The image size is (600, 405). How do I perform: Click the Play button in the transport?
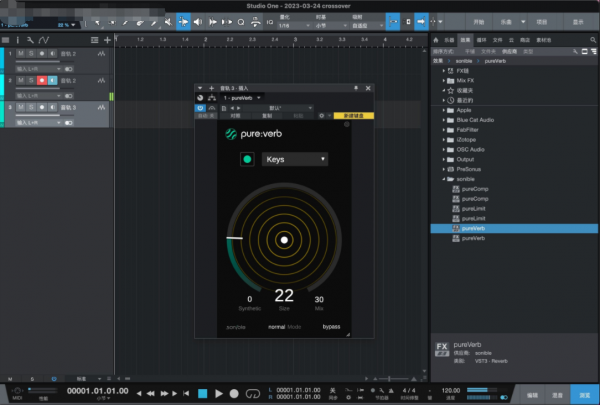218,393
